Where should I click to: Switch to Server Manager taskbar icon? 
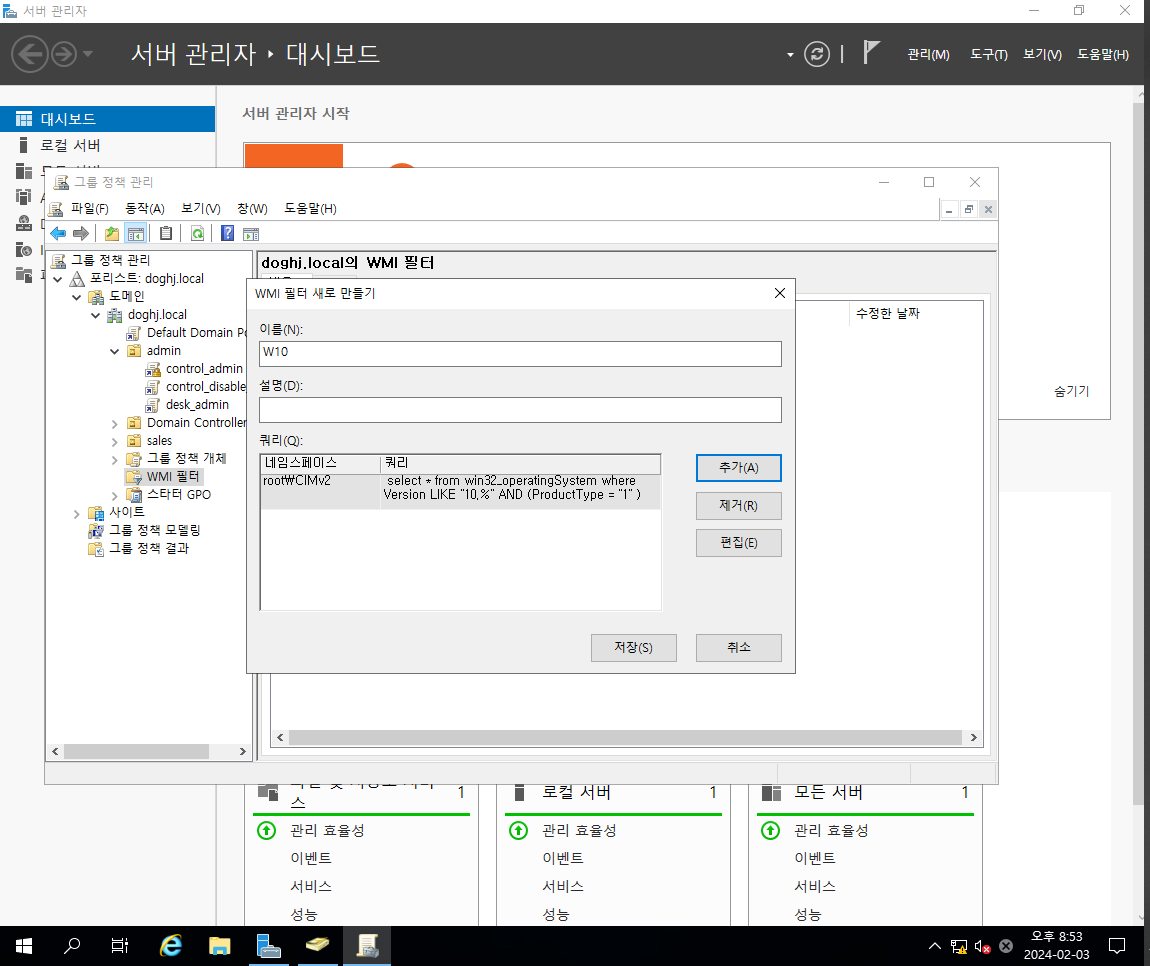pyautogui.click(x=268, y=946)
